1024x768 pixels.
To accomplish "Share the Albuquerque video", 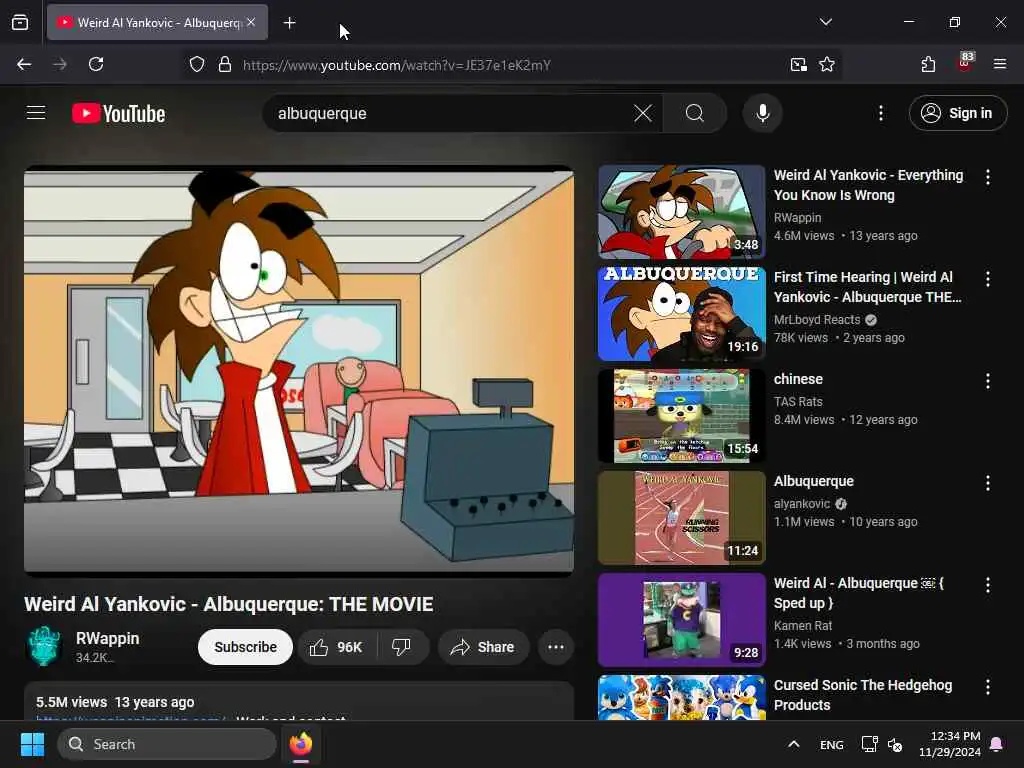I will tap(483, 647).
